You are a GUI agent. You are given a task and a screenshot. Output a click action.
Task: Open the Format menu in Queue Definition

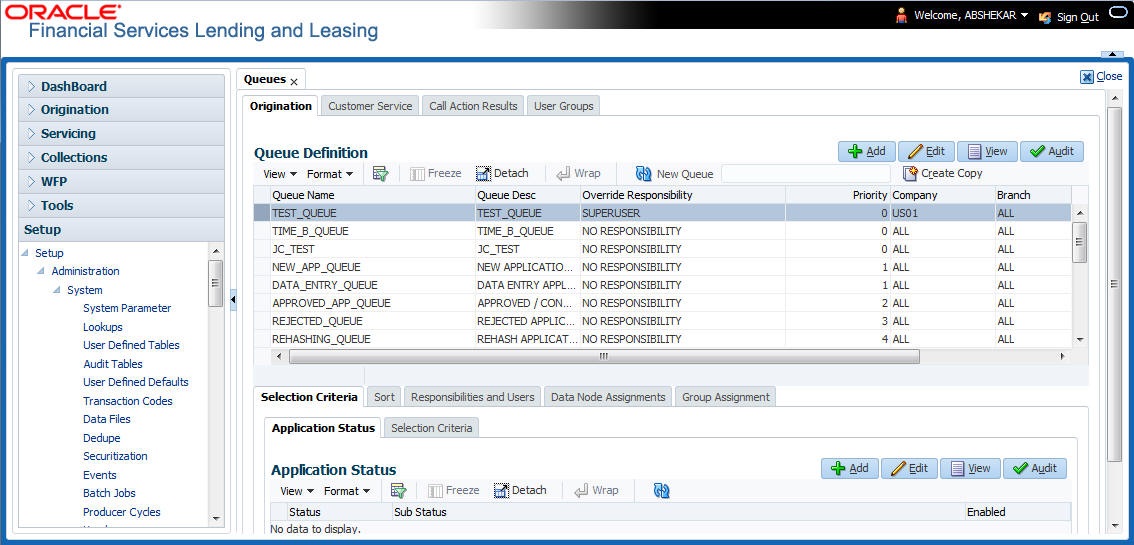(x=330, y=173)
